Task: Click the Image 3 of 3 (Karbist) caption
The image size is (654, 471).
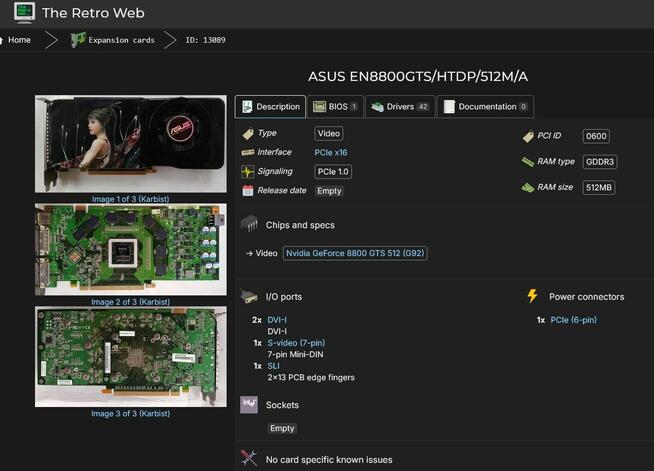Action: tap(131, 413)
